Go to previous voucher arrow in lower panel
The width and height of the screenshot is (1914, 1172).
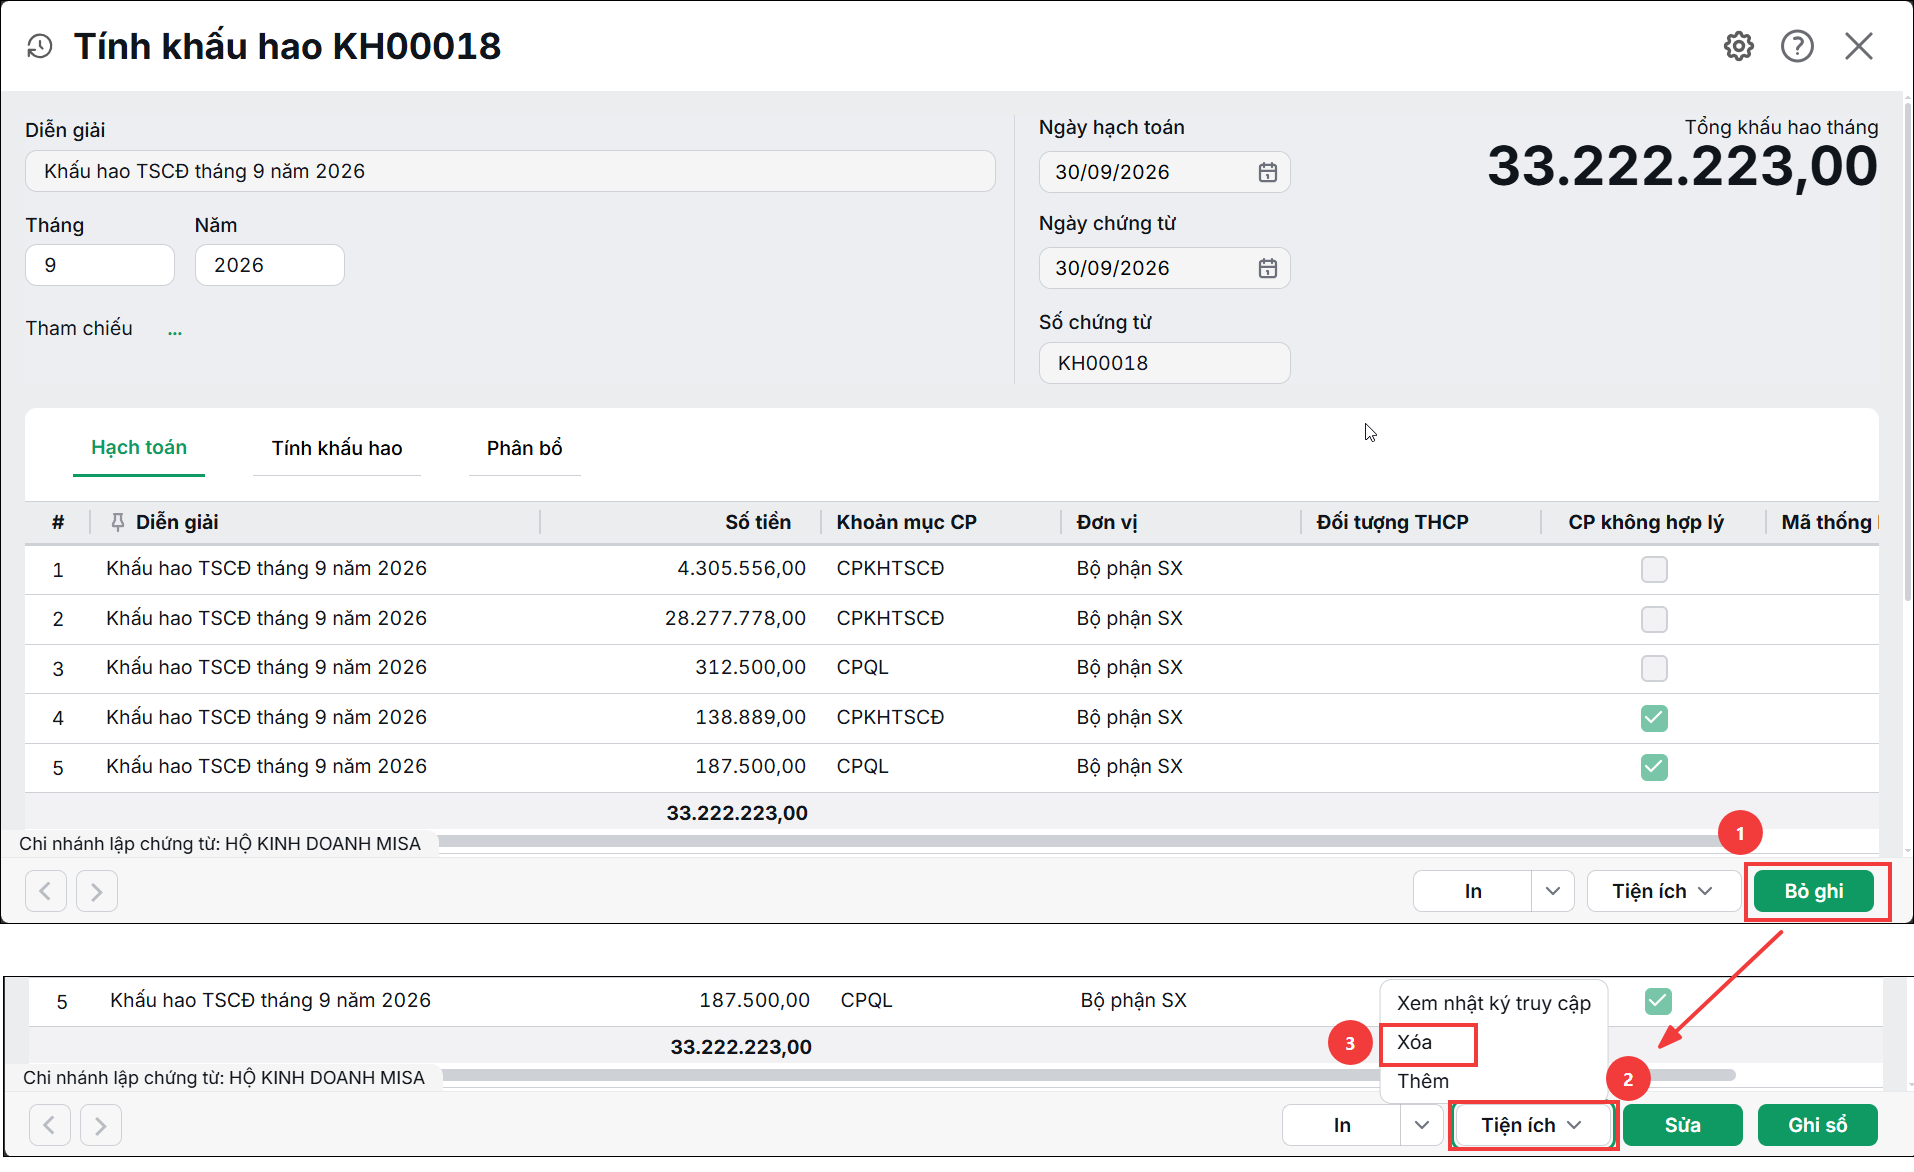pos(50,1125)
